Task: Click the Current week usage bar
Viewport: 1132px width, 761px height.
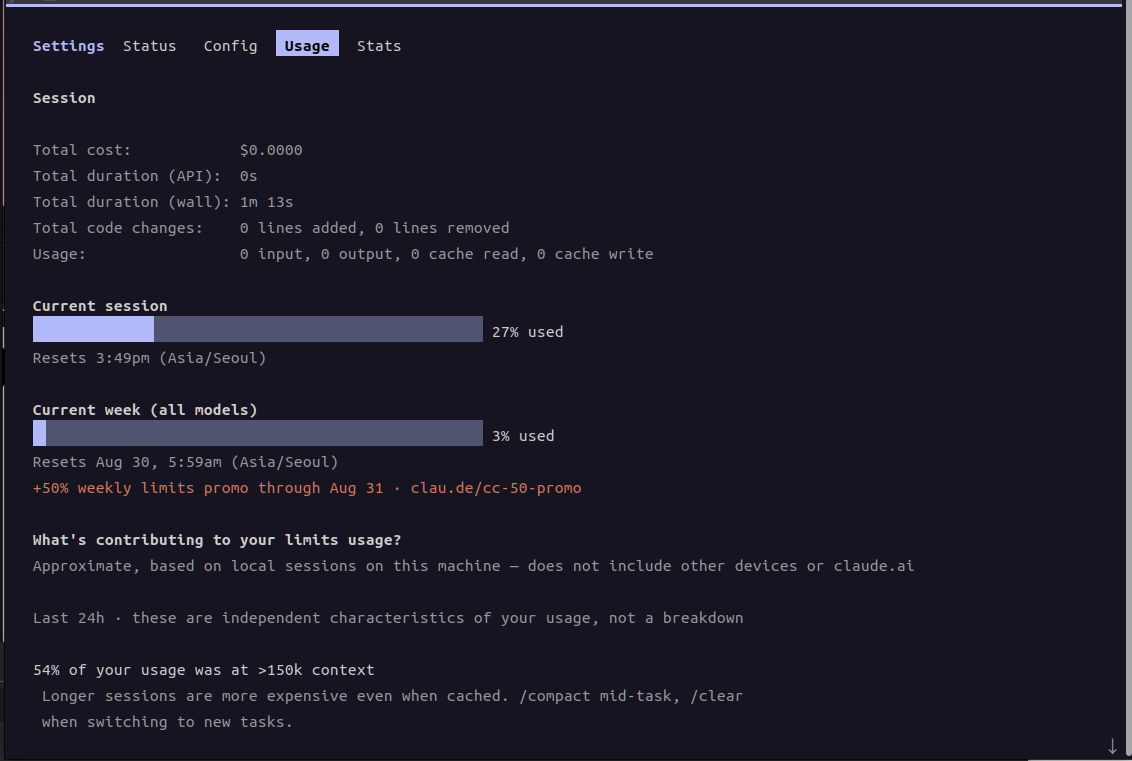Action: [x=258, y=433]
